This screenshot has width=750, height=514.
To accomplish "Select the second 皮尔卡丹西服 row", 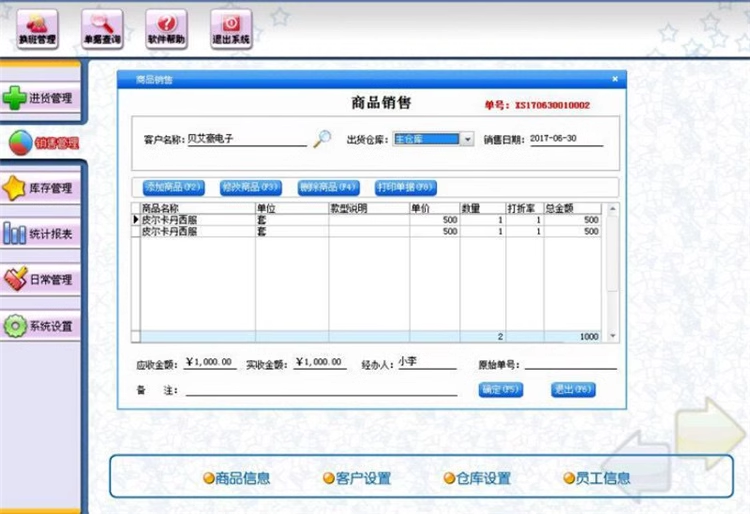I will tap(366, 231).
